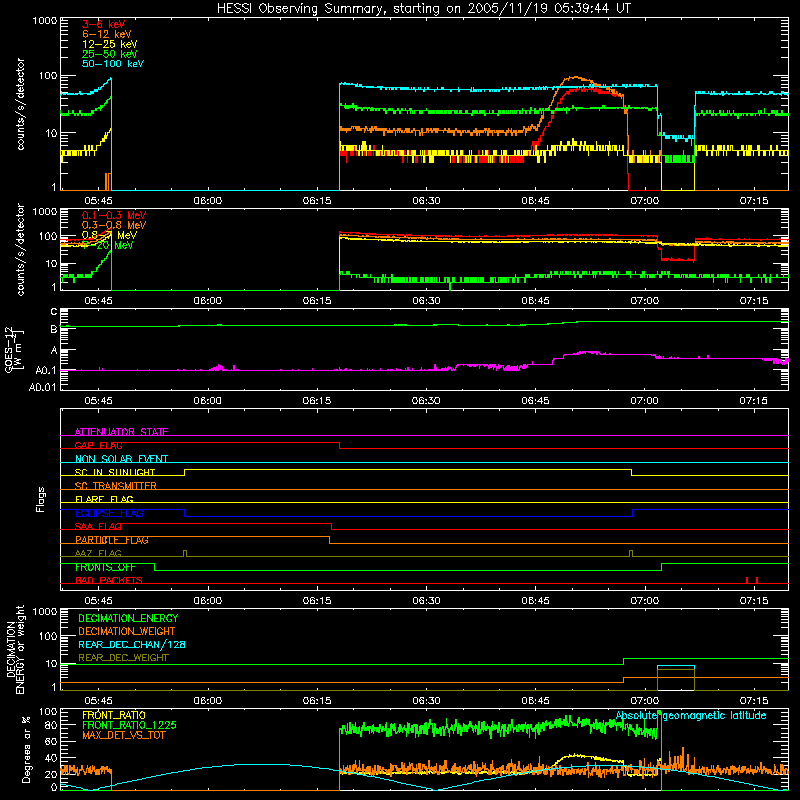Select the green 25-50 keV legend label

pyautogui.click(x=109, y=54)
